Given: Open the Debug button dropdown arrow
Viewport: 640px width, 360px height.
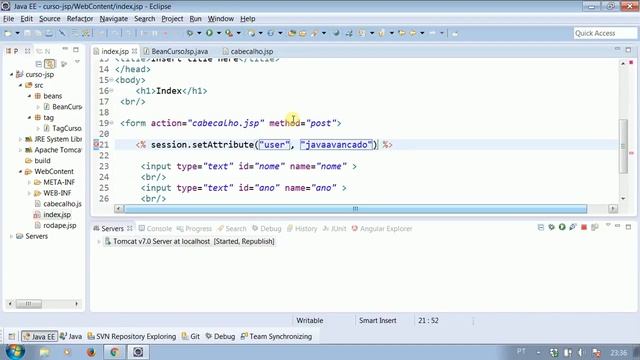Looking at the screenshot, I should click(199, 33).
